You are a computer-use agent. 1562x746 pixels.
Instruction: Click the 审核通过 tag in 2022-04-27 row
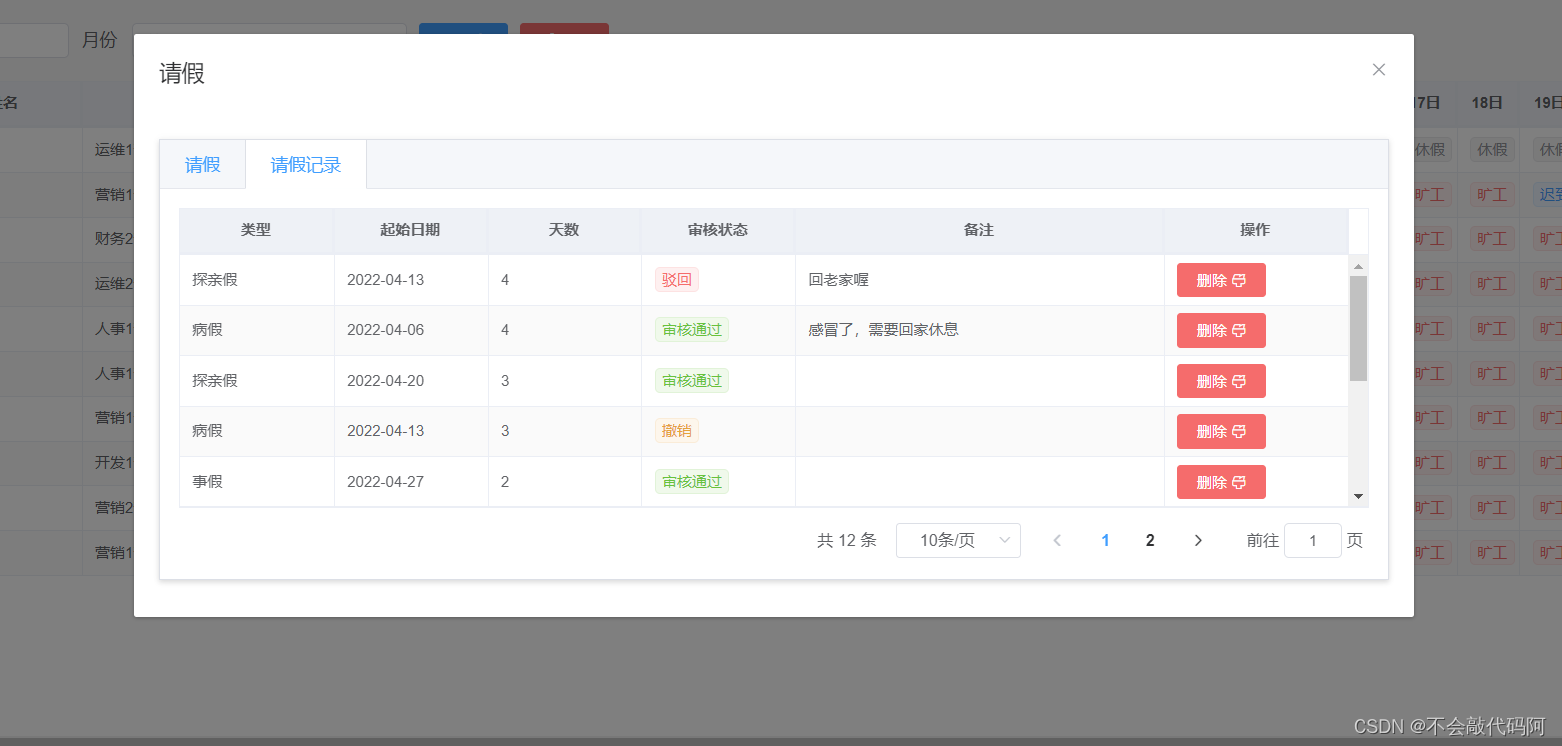[692, 482]
